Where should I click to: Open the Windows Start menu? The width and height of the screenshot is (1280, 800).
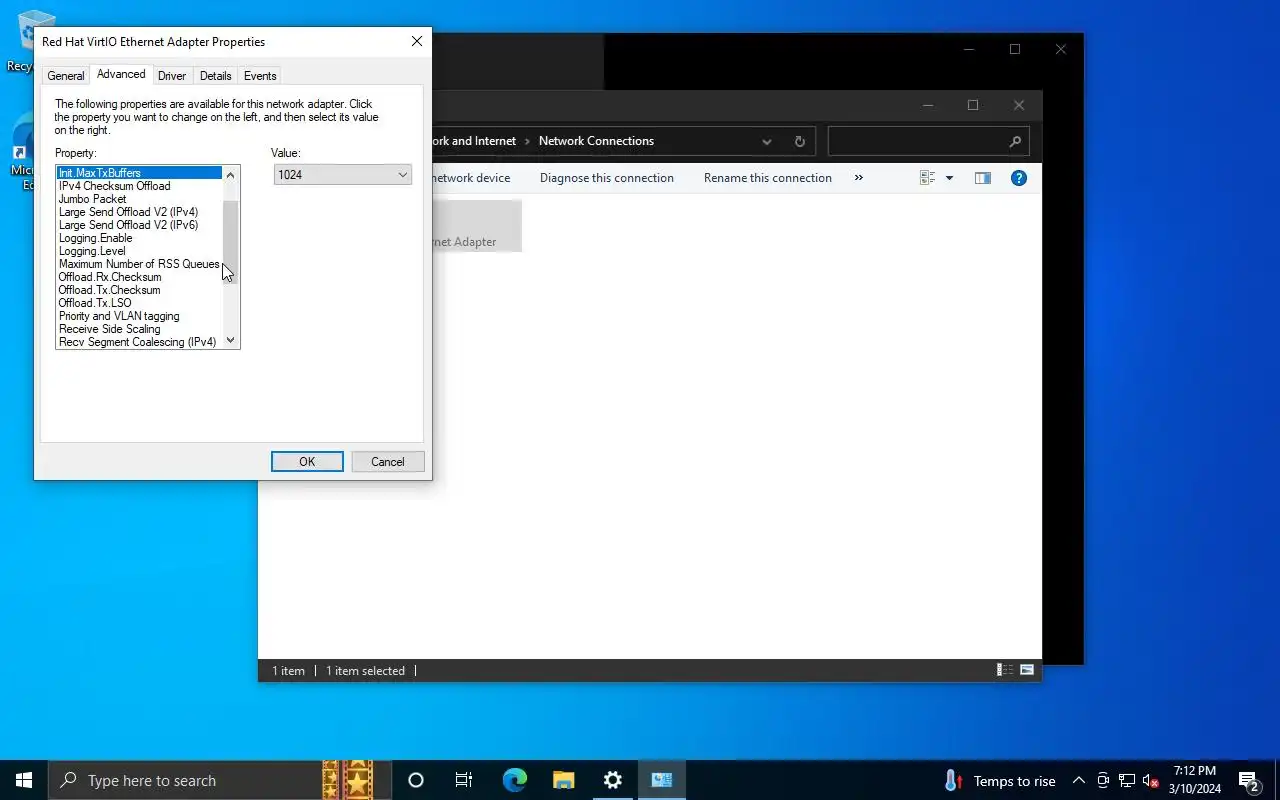(24, 780)
